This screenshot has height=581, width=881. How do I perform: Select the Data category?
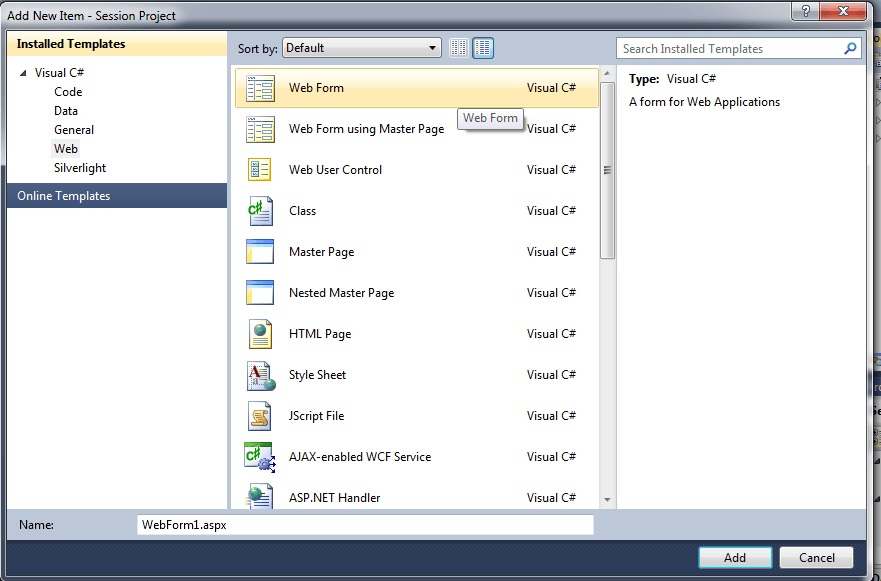click(66, 111)
